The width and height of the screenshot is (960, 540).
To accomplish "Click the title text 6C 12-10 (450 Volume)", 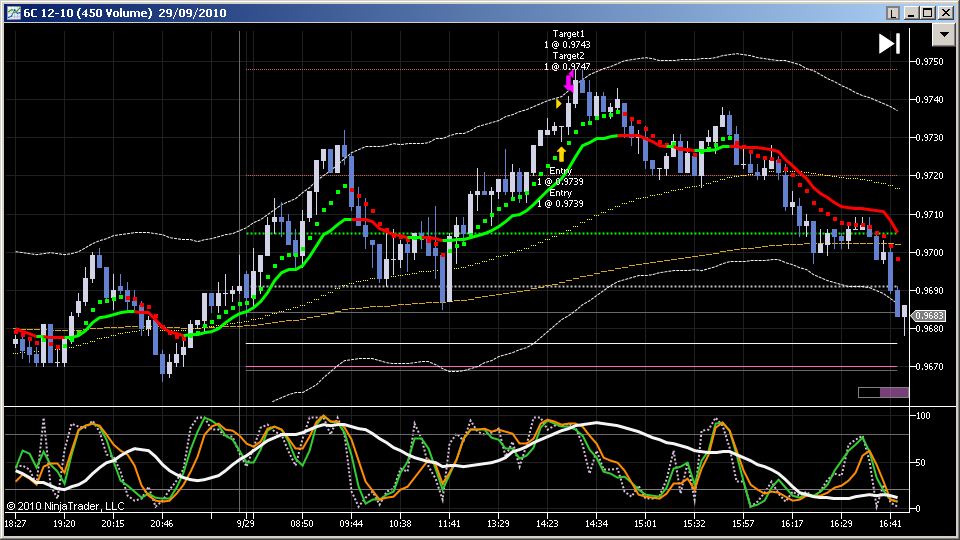I will pyautogui.click(x=88, y=13).
